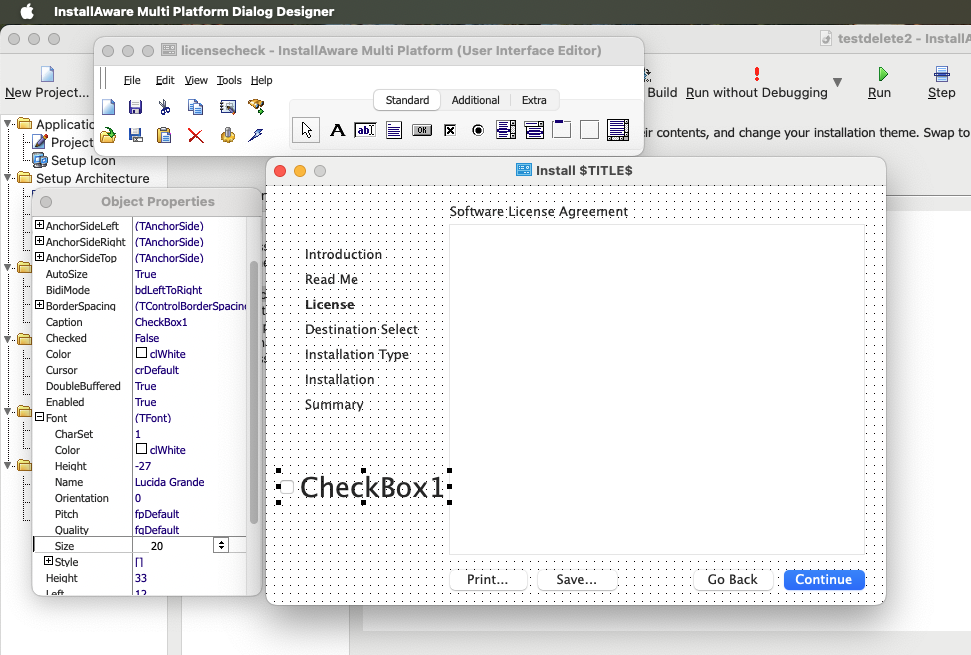Switch to the Extra palette tab
Screen dimensions: 971x655
click(534, 100)
